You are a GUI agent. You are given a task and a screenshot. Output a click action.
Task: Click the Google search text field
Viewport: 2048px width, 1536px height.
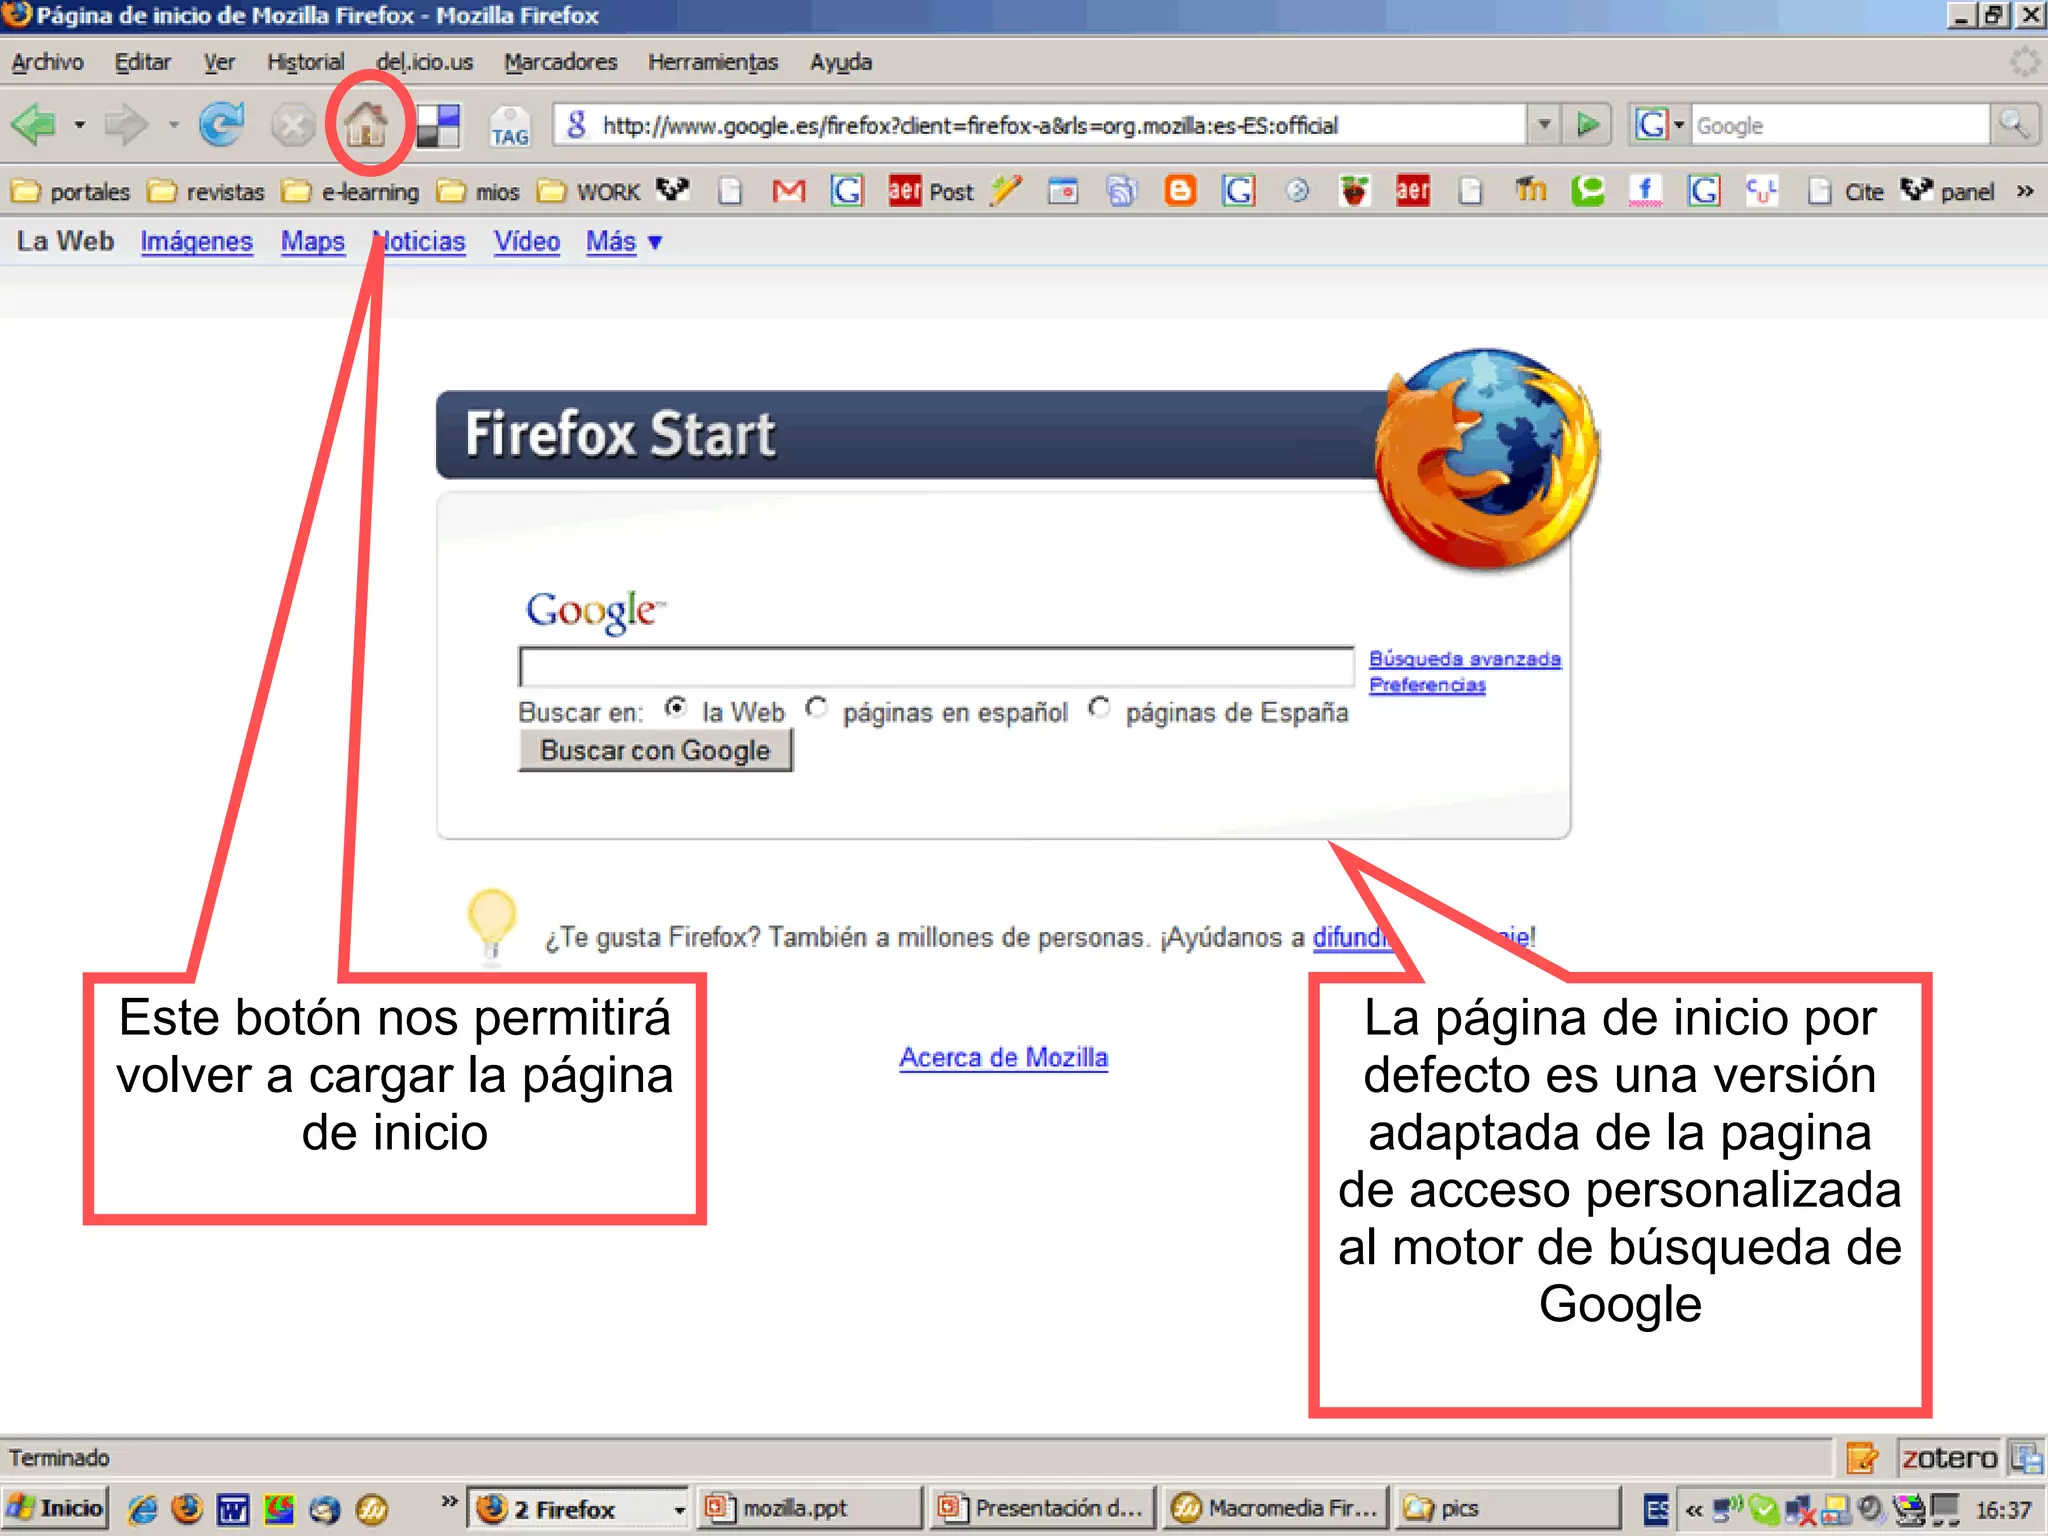[936, 666]
